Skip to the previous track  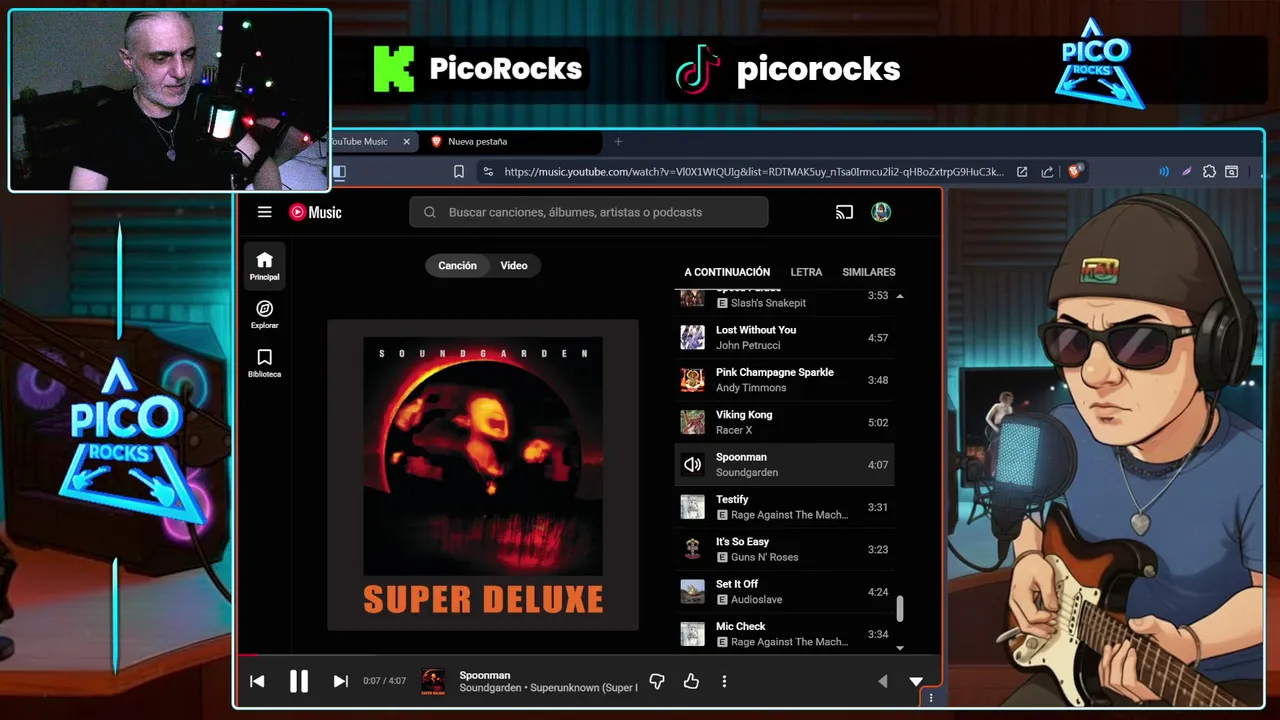[x=257, y=681]
